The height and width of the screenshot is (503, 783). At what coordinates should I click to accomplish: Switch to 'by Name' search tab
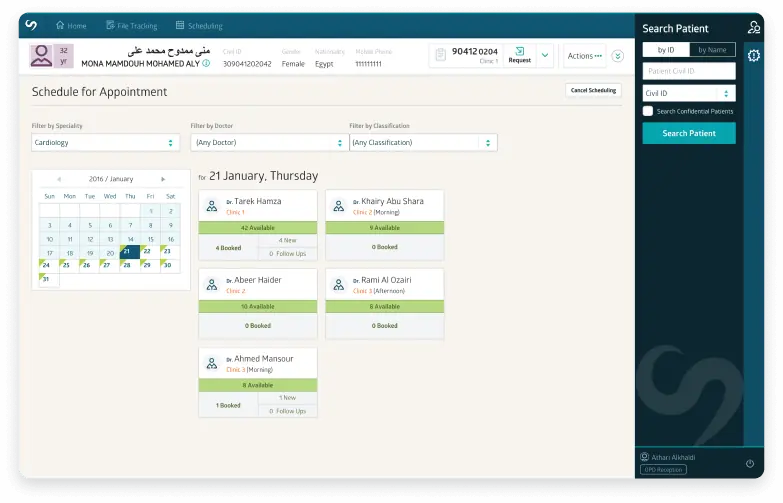(x=712, y=49)
